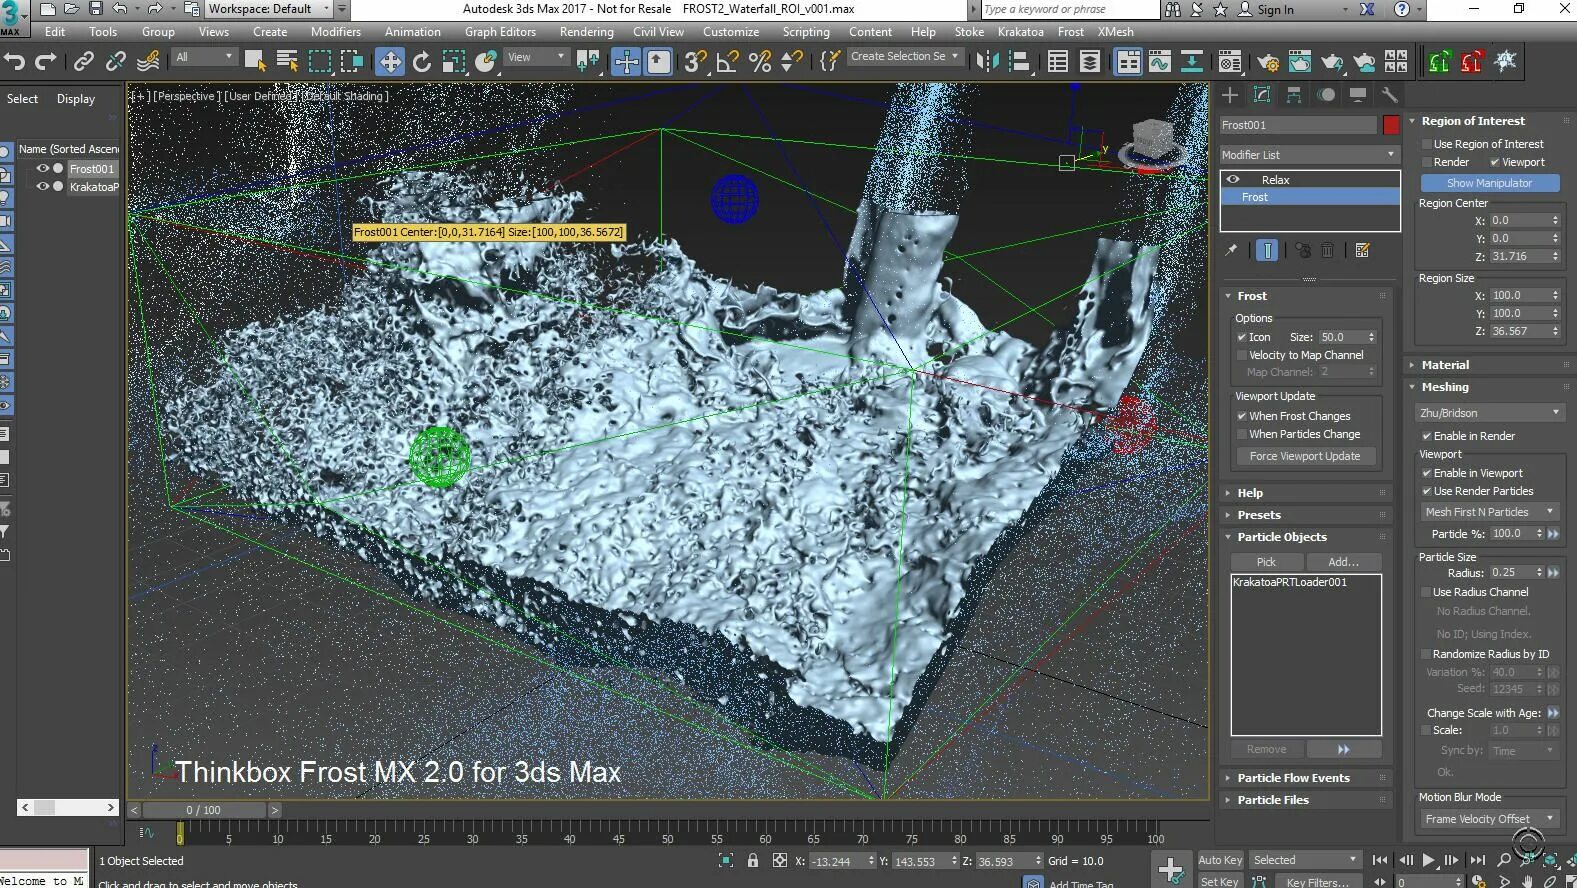Open Zhu/Bridson meshing method dropdown
The image size is (1577, 888).
coord(1489,413)
